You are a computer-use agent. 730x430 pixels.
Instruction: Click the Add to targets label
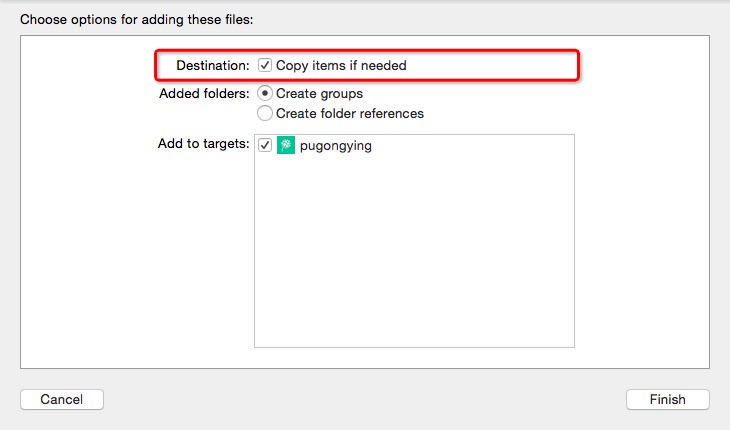tap(203, 144)
